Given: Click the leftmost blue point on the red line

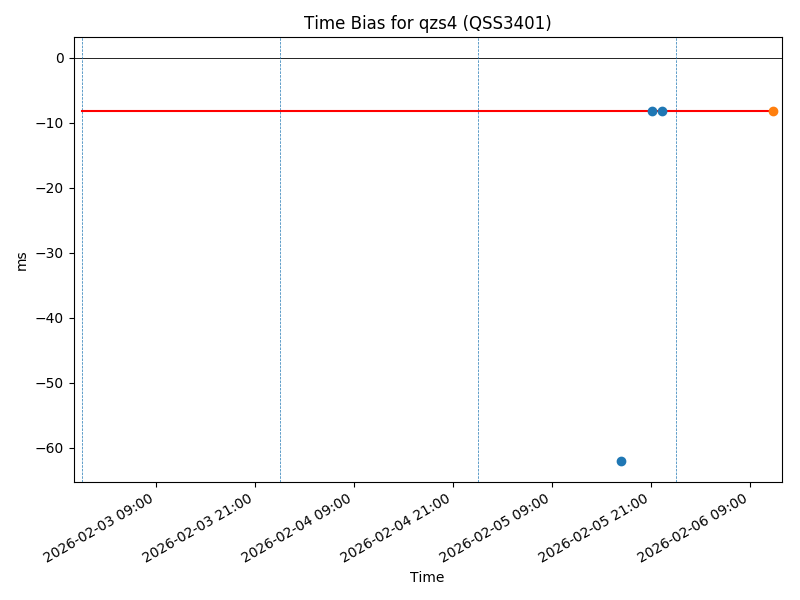Looking at the screenshot, I should (x=652, y=111).
